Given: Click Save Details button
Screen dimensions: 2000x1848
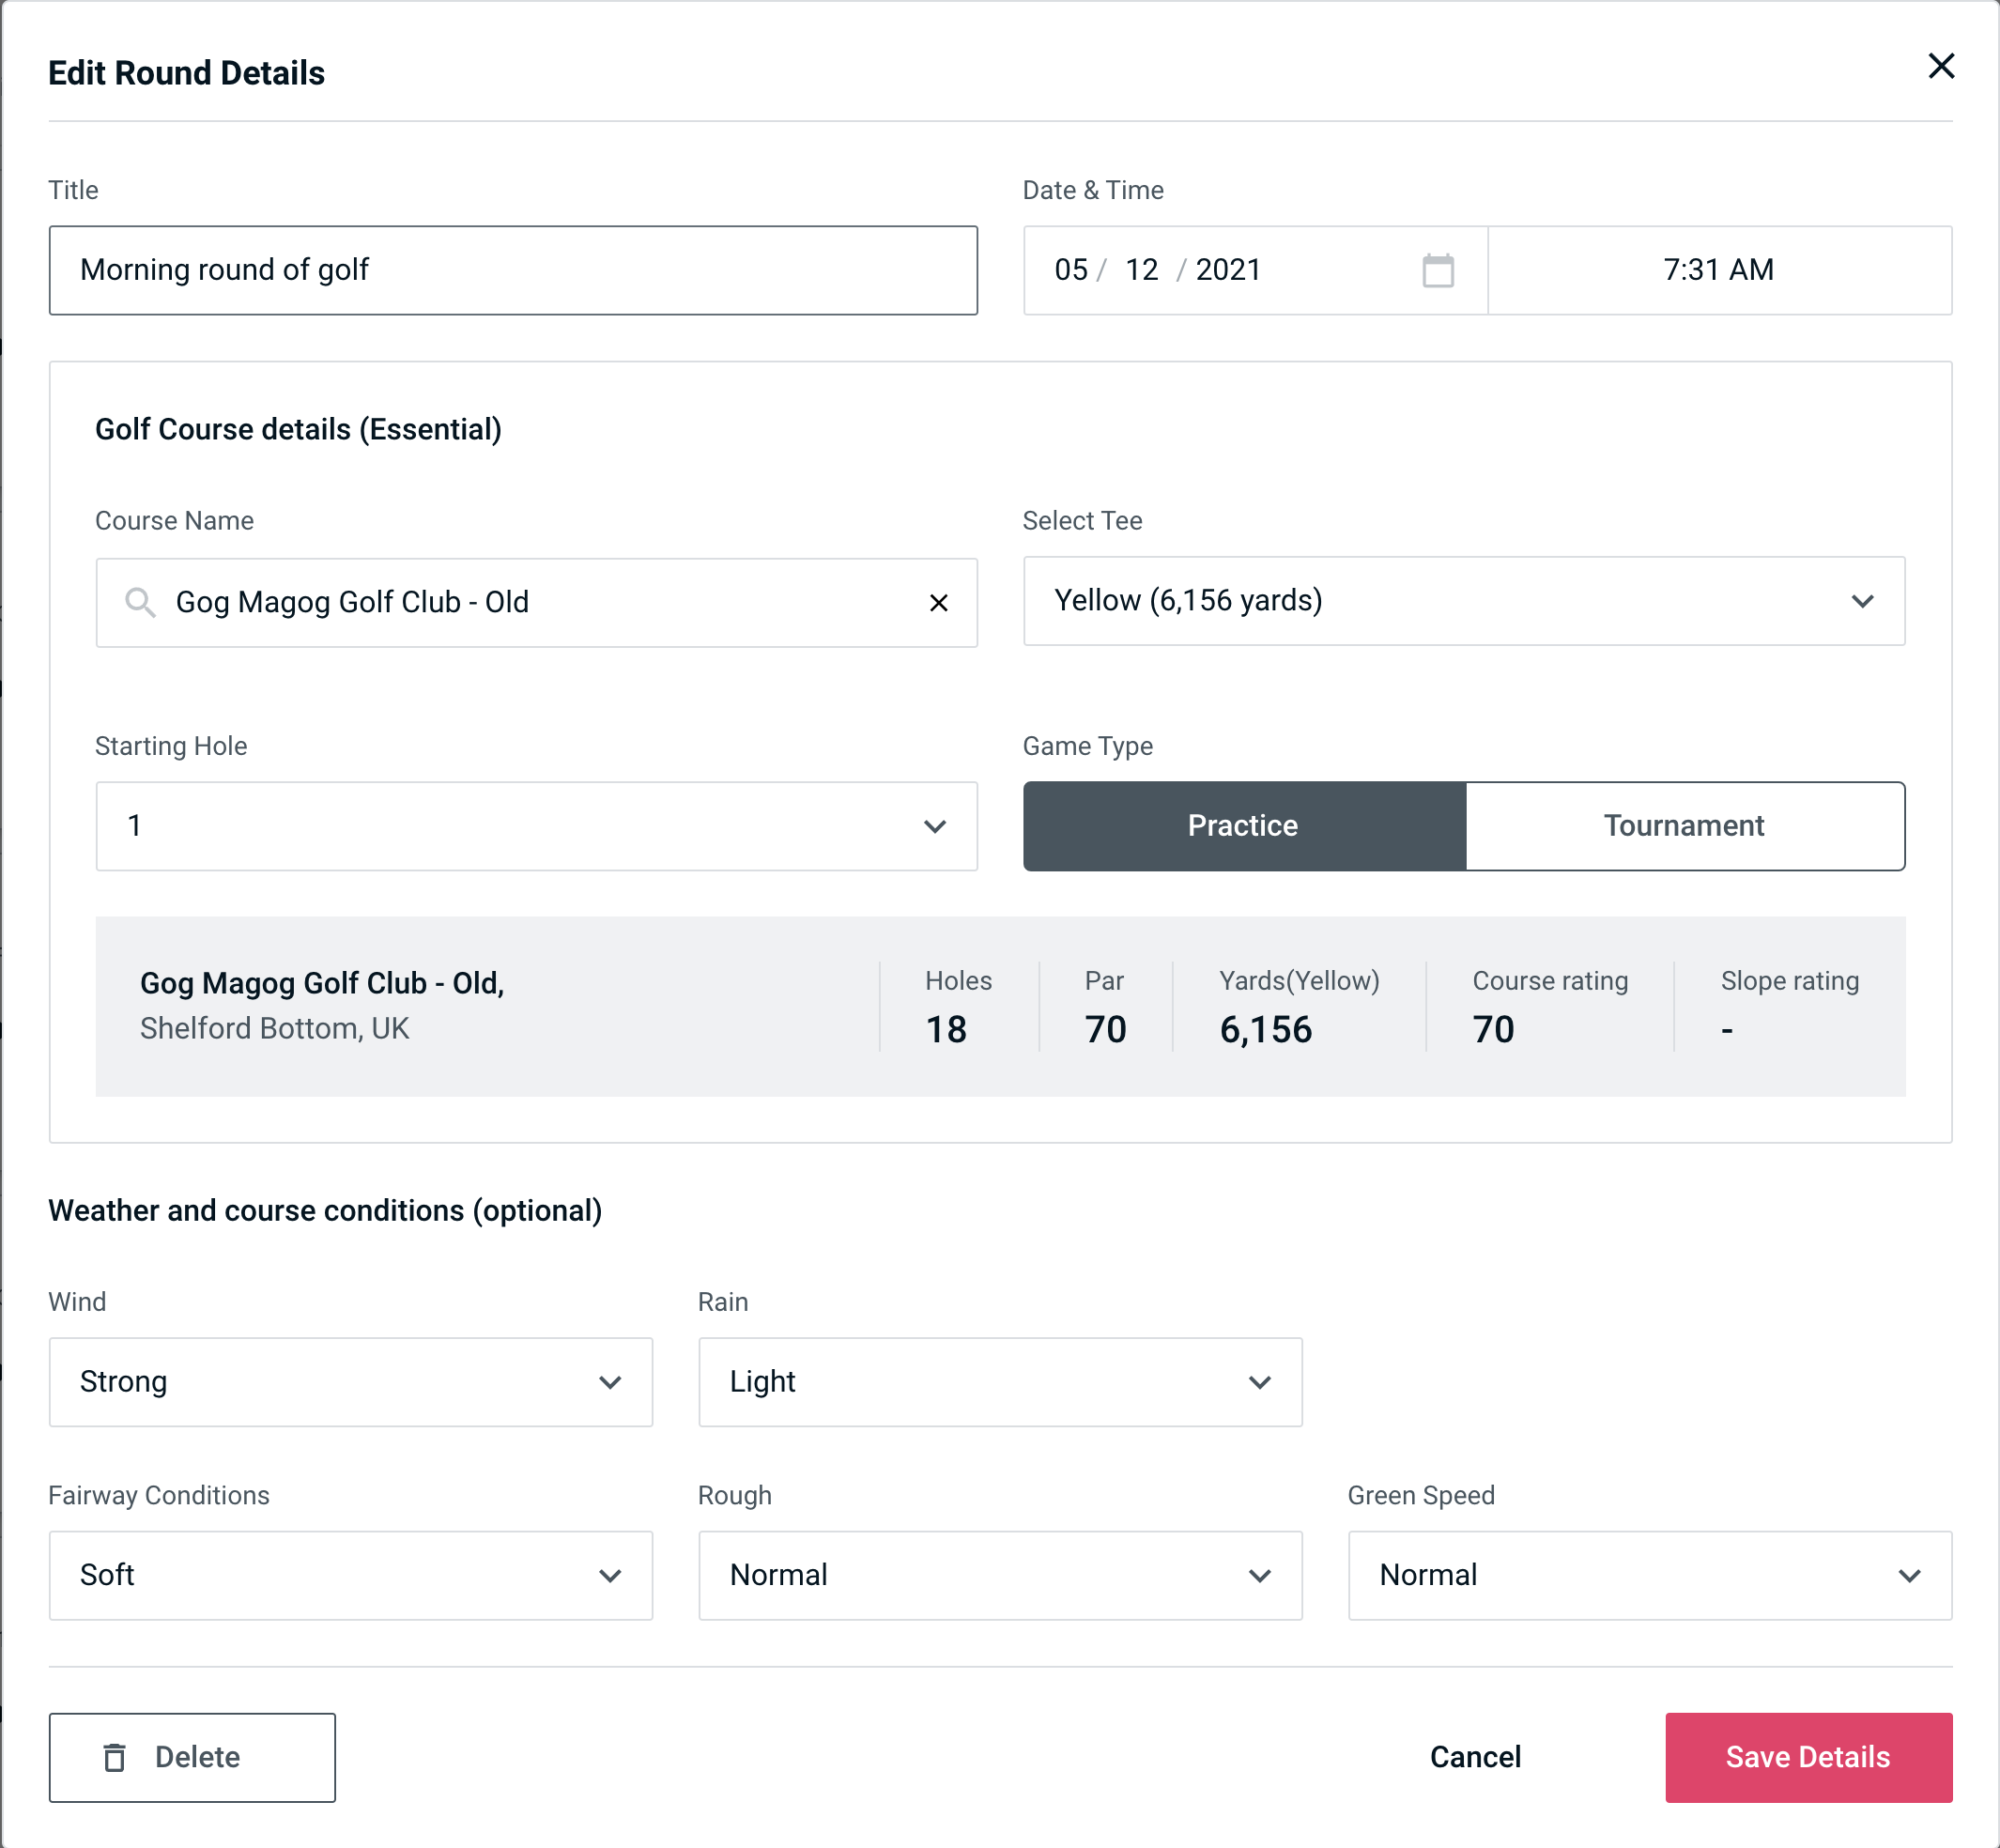Looking at the screenshot, I should pyautogui.click(x=1807, y=1758).
